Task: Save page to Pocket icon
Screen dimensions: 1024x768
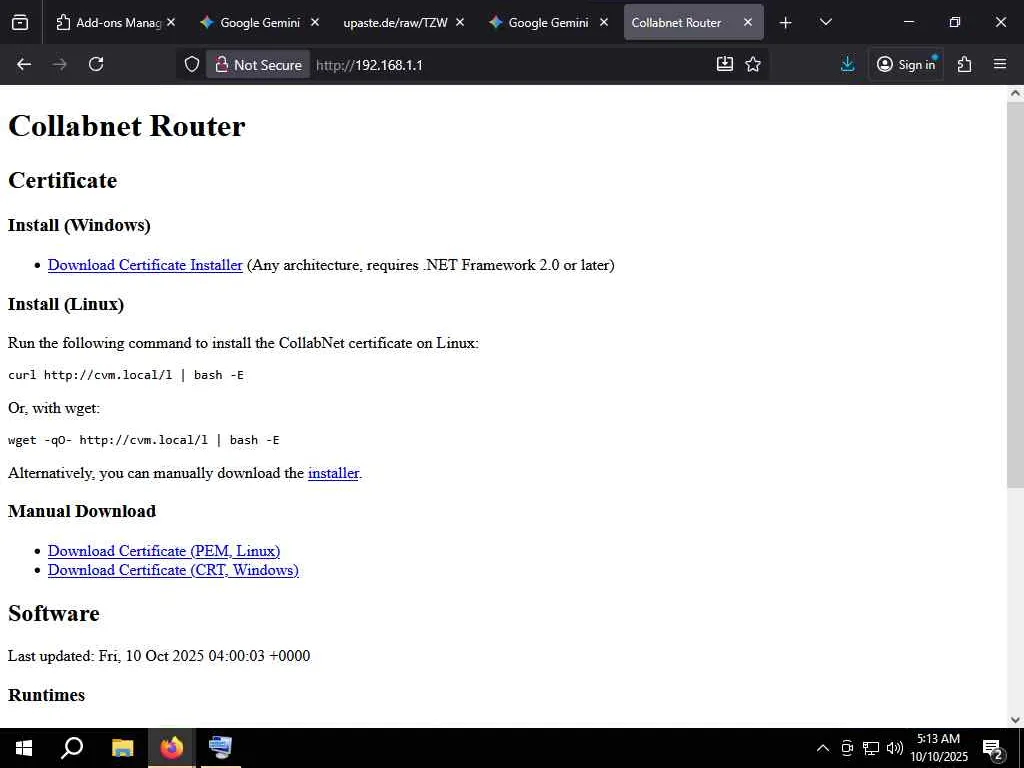Action: coord(725,64)
